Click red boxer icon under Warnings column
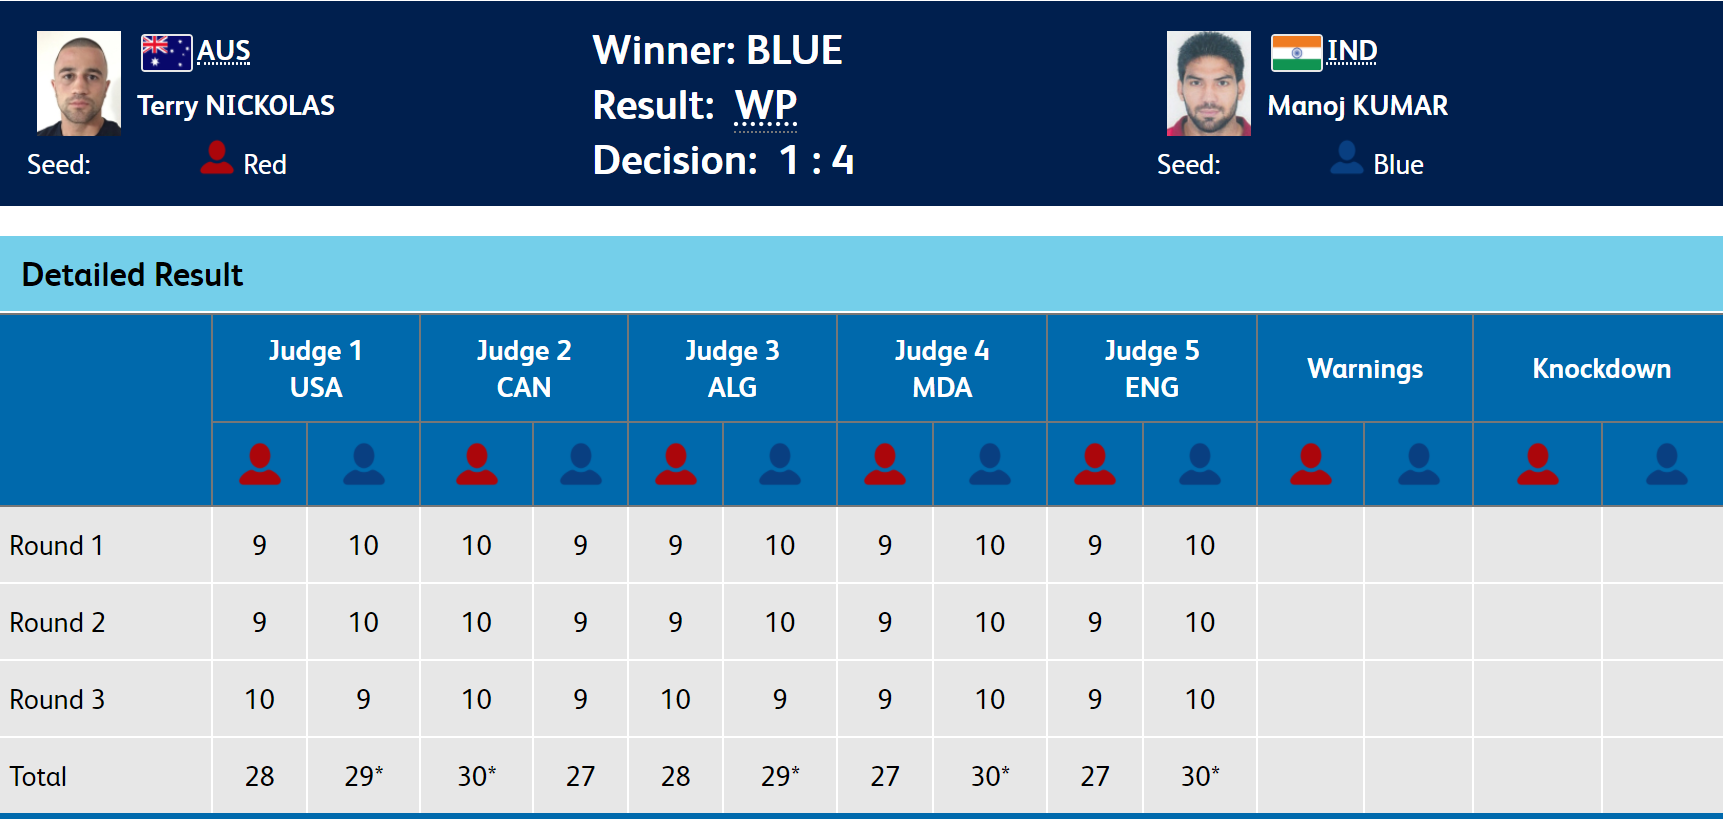 (1311, 464)
